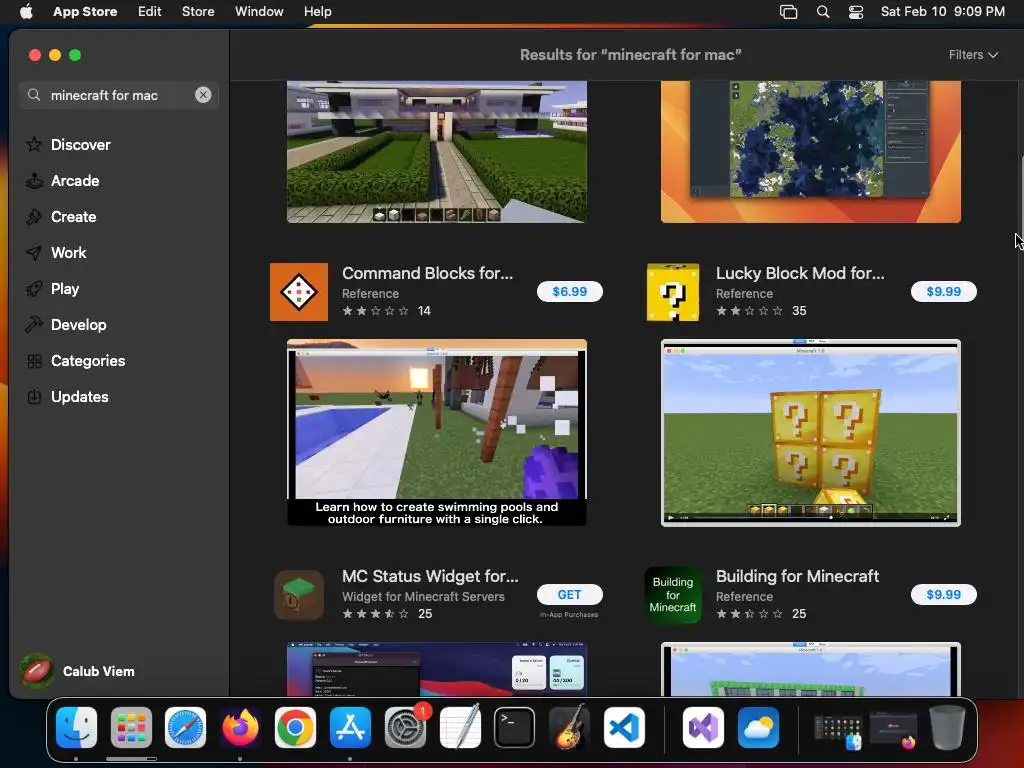
Task: Click Command Blocks star rating
Action: click(376, 311)
